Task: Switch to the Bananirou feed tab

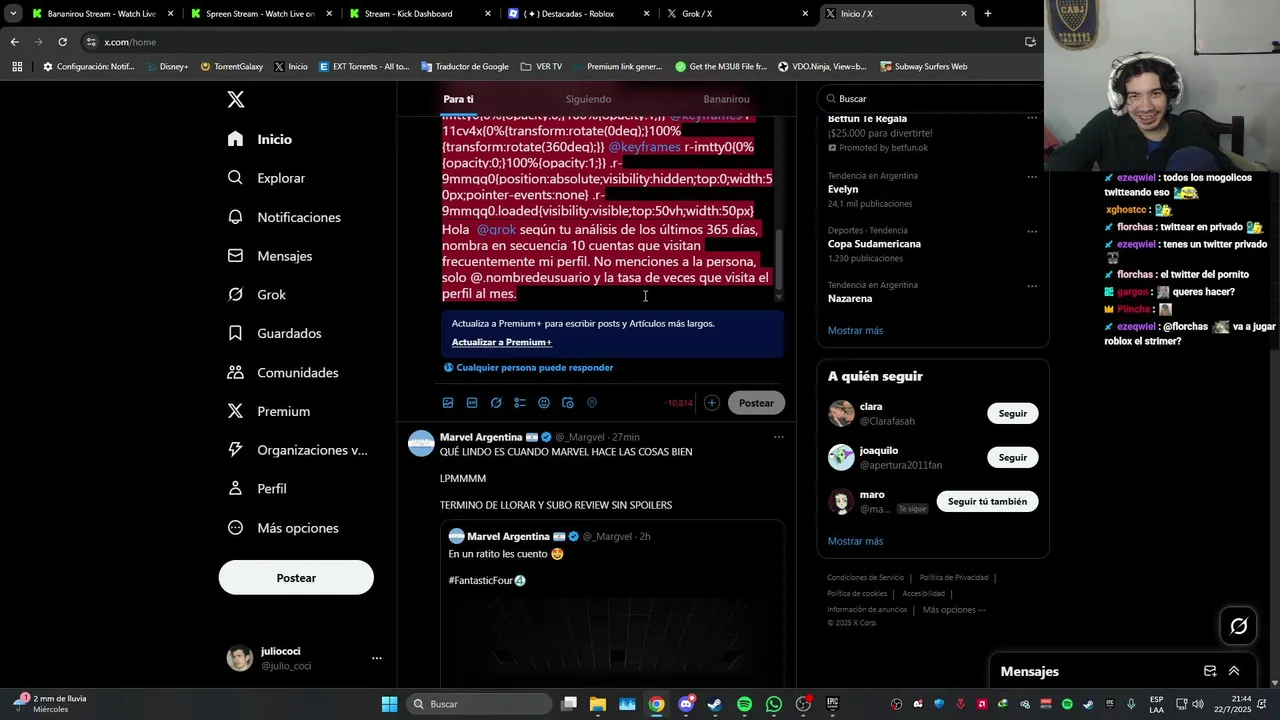Action: point(726,99)
